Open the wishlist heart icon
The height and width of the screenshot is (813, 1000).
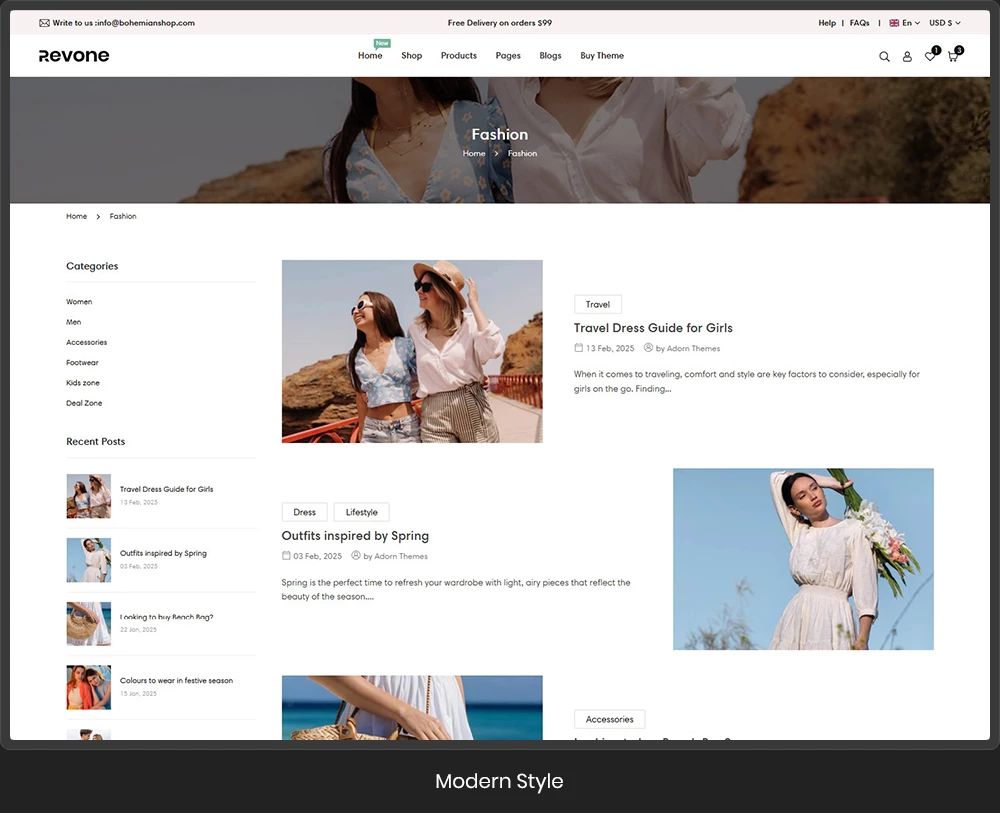[930, 57]
